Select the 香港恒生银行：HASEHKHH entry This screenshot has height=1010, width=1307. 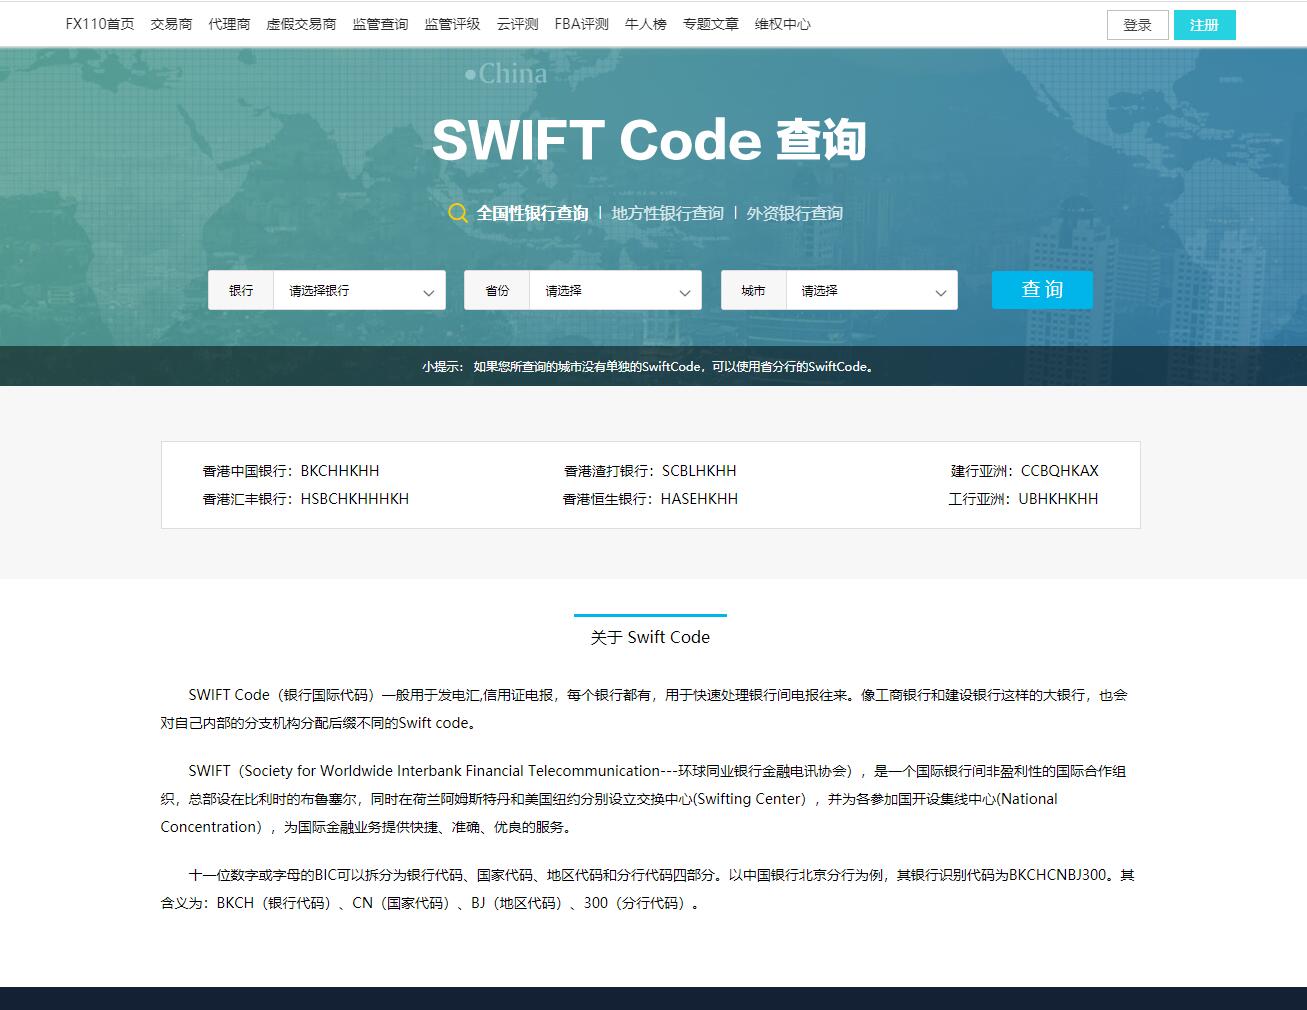(x=650, y=499)
